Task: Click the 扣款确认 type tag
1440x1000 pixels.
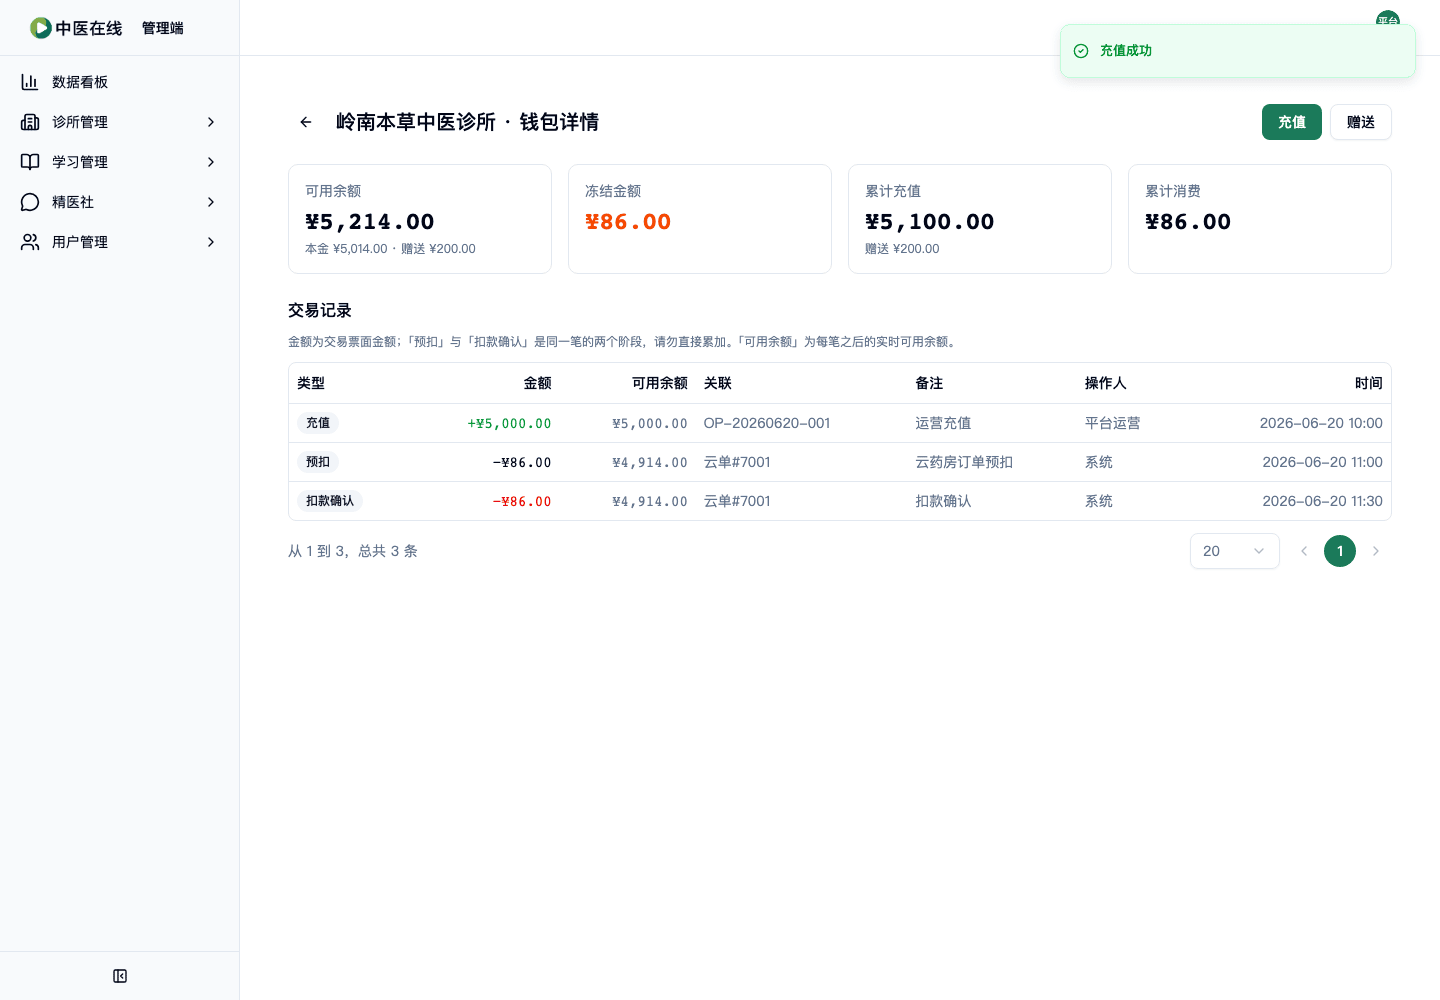Action: tap(330, 501)
